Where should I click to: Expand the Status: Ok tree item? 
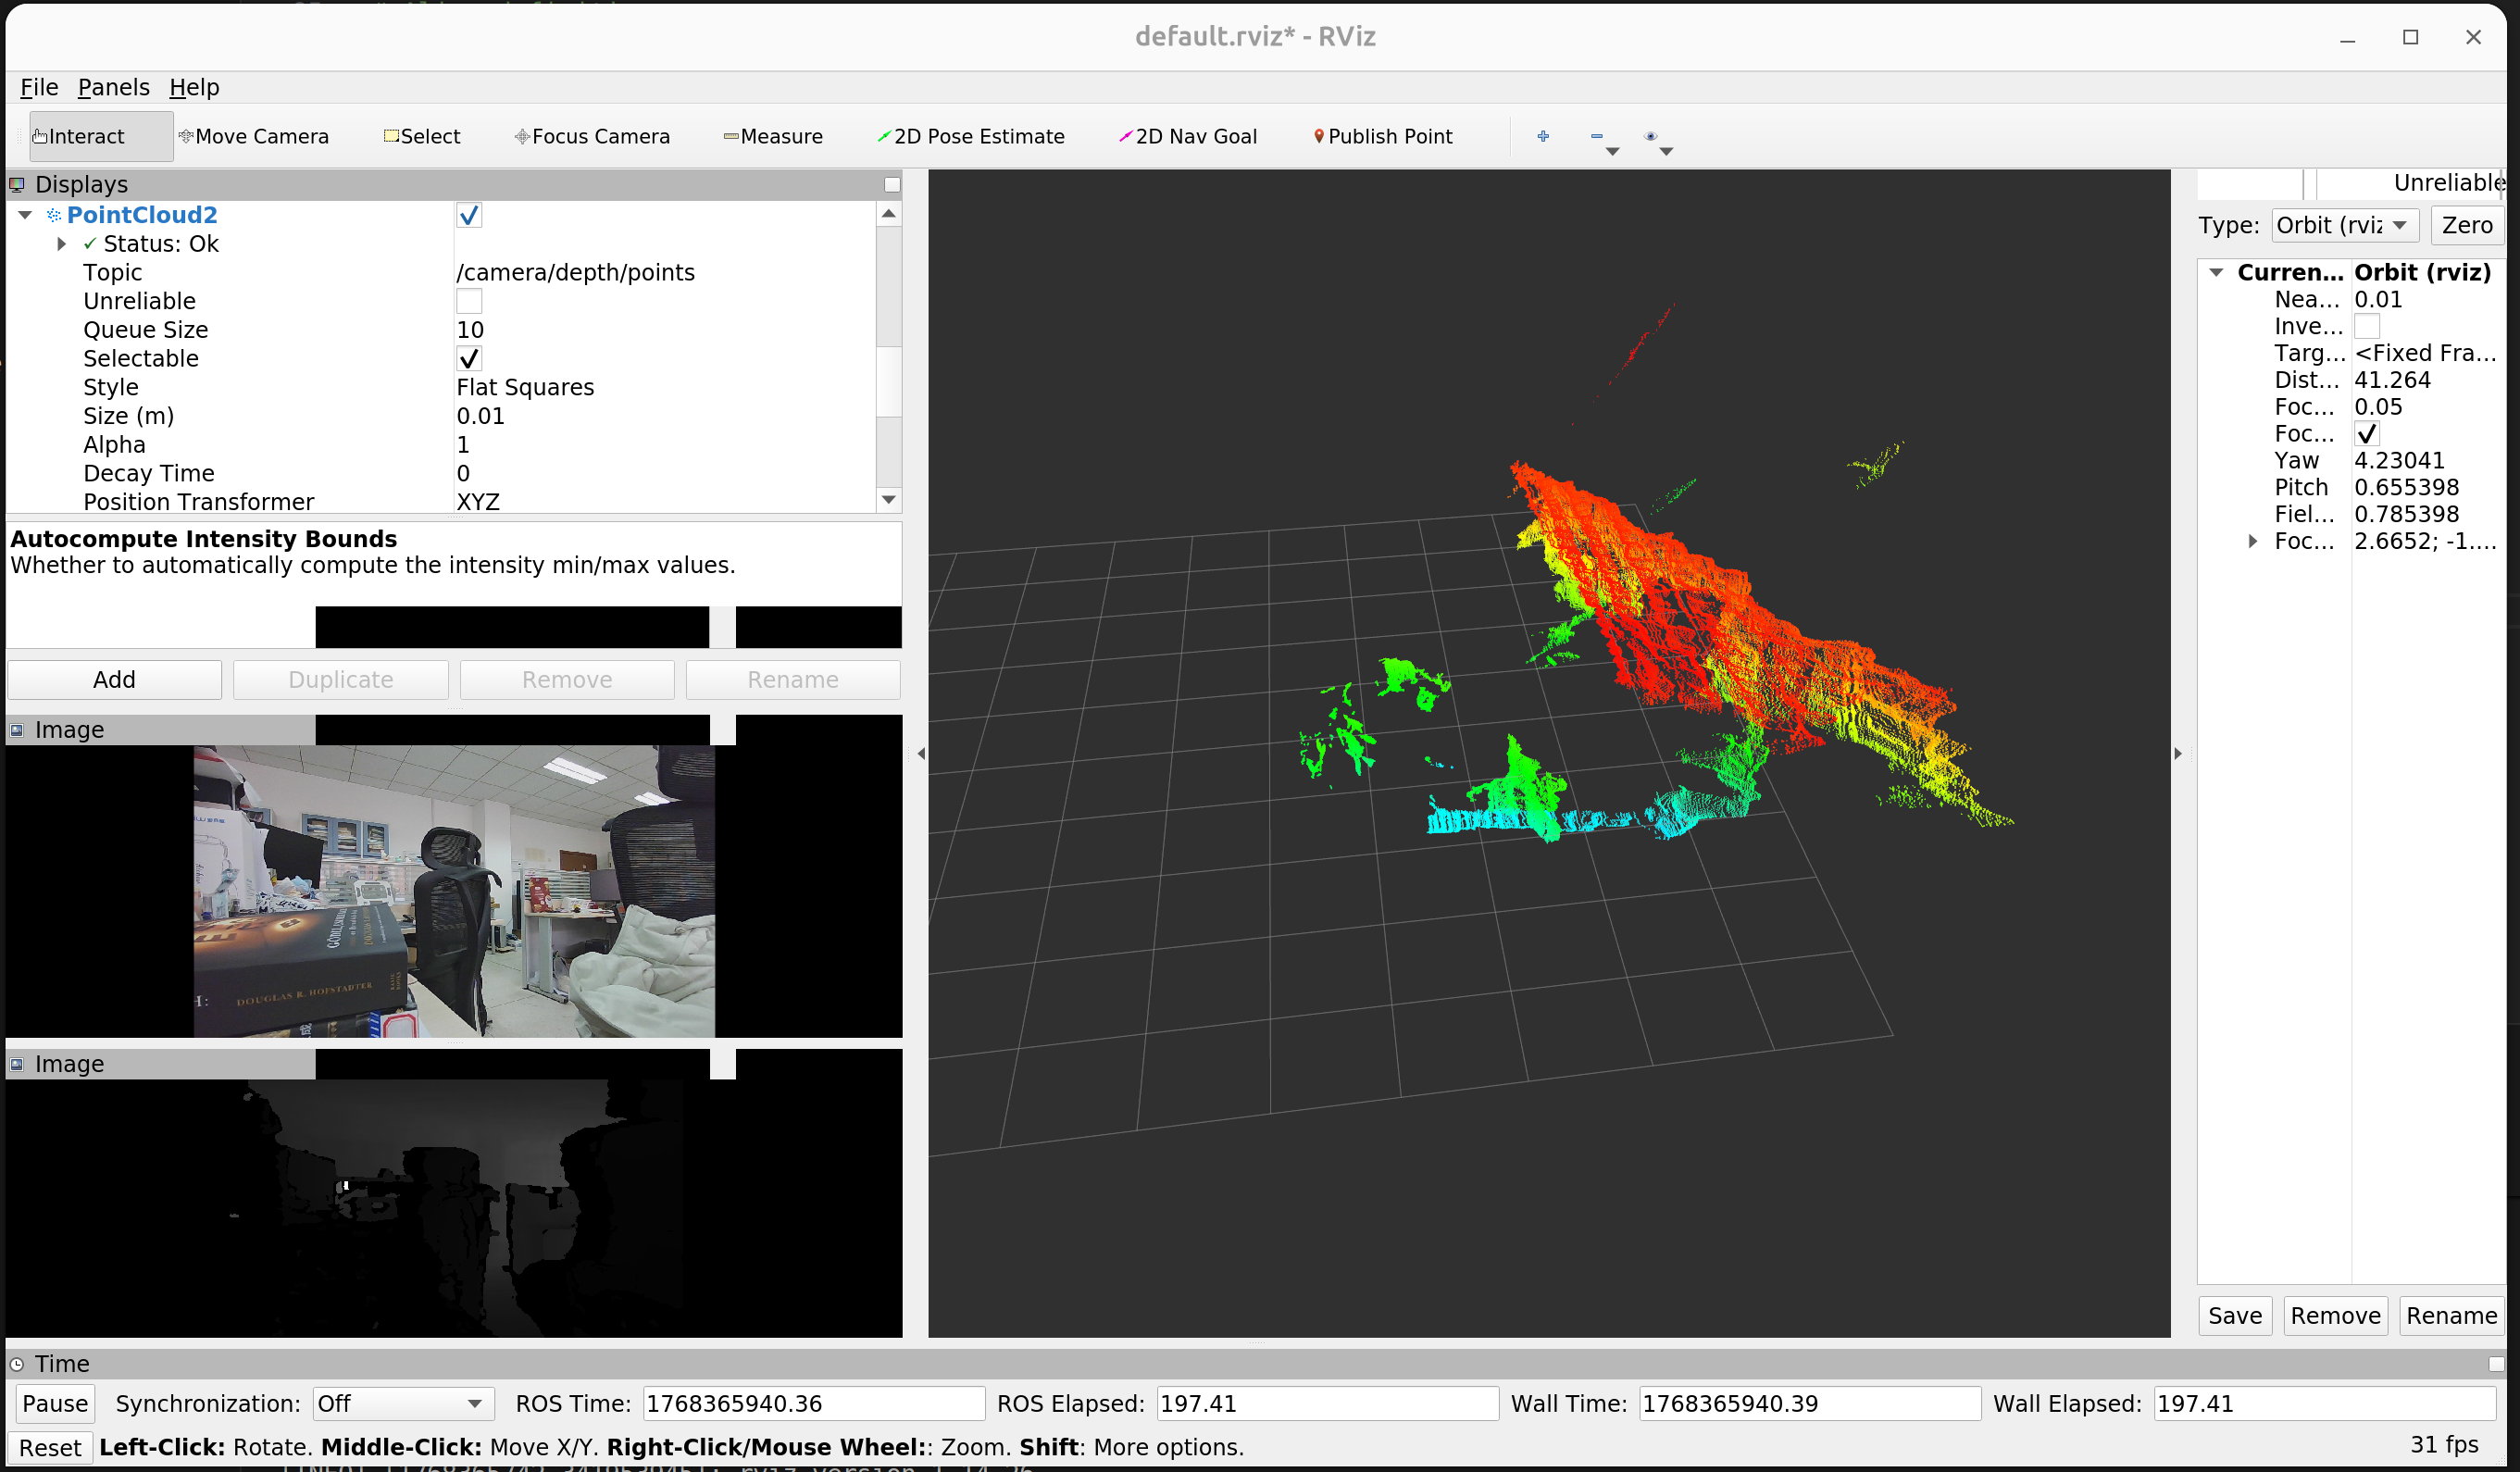coord(62,244)
